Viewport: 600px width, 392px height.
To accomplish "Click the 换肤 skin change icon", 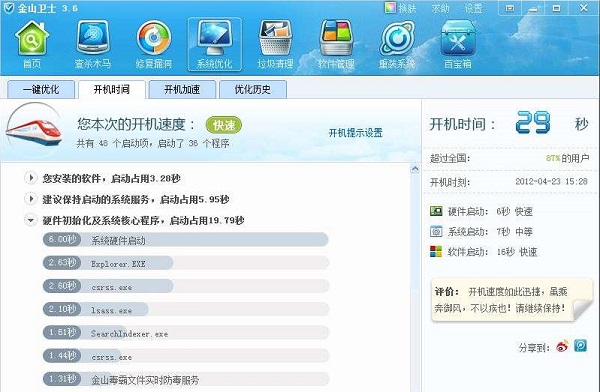I will click(x=390, y=8).
